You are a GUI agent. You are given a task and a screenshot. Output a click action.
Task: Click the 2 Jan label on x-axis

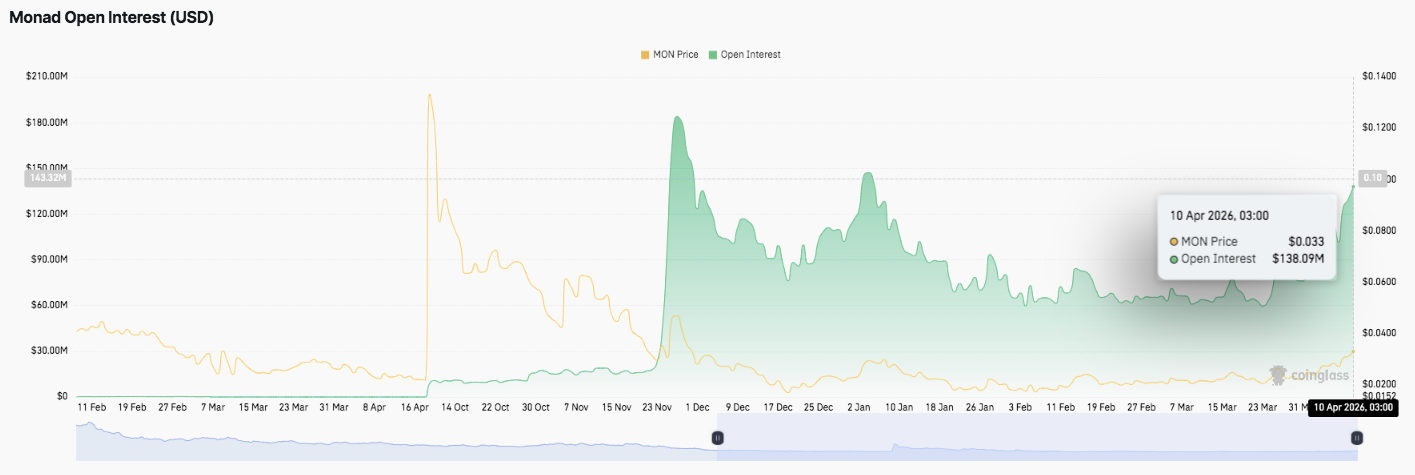858,408
